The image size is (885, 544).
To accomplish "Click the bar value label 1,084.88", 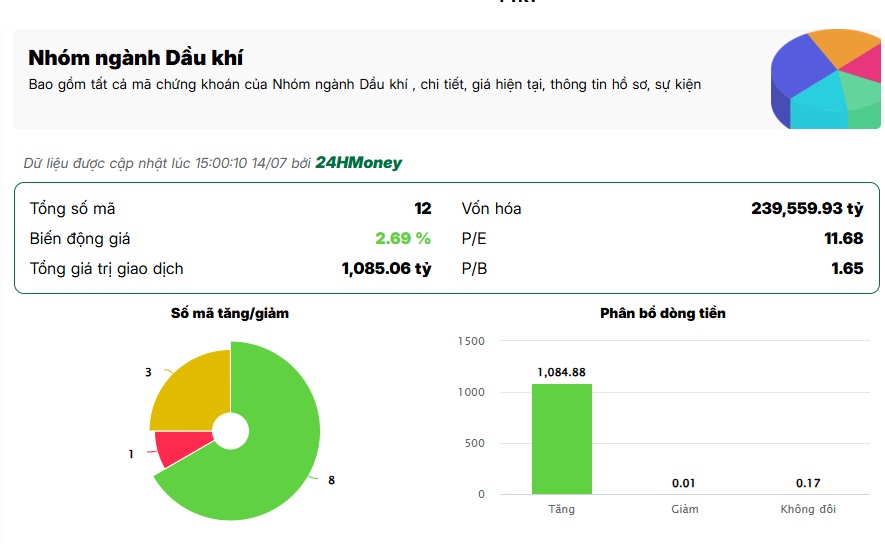I will pyautogui.click(x=562, y=372).
